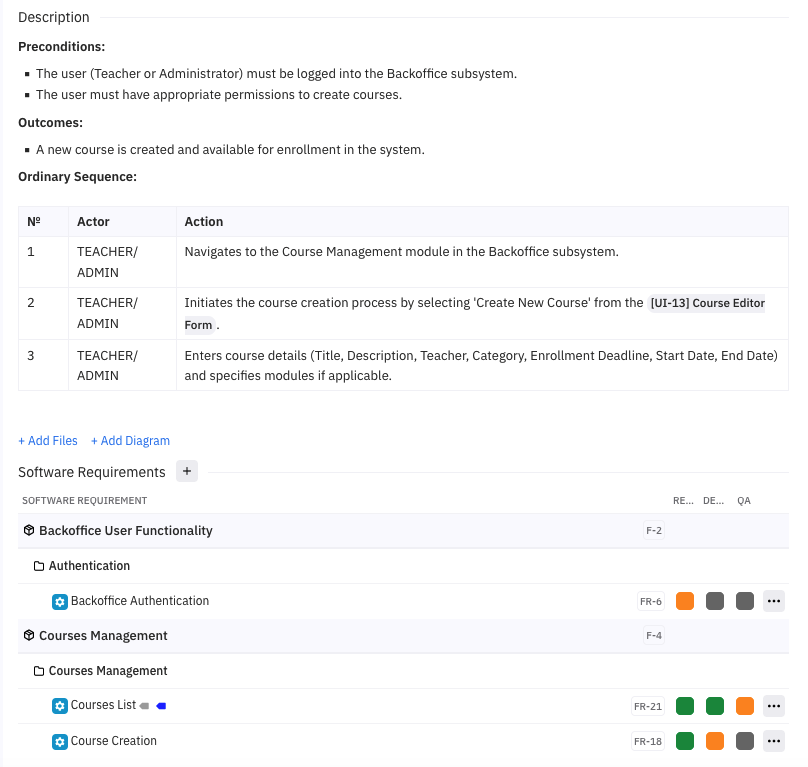Click the green requirement status of FR-21

click(x=685, y=706)
